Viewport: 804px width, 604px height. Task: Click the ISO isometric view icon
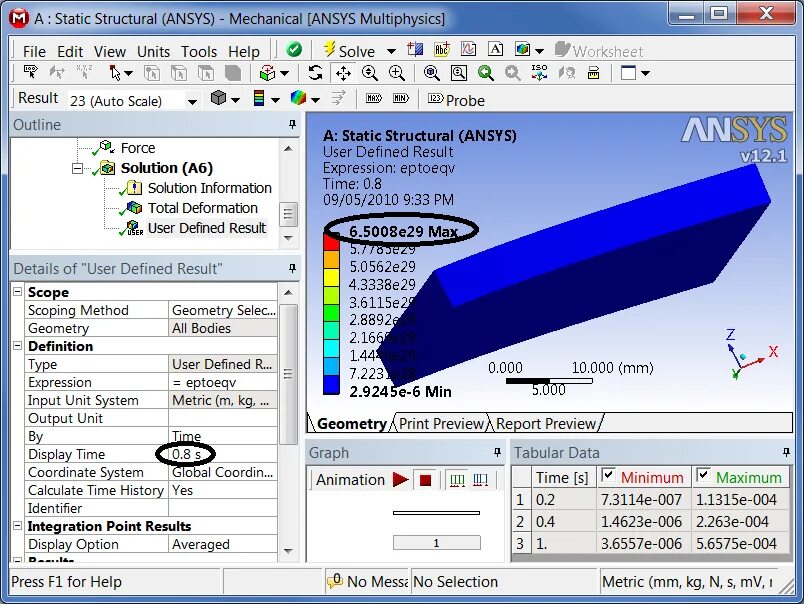click(x=540, y=72)
